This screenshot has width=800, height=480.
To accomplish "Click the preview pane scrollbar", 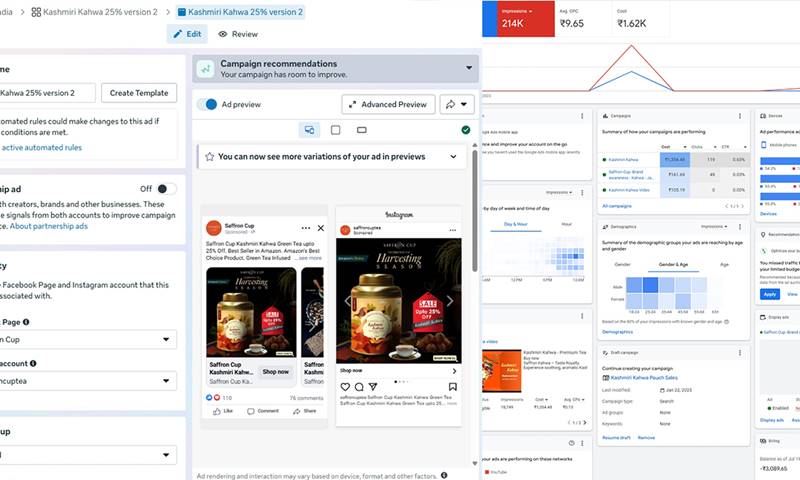I will (475, 209).
